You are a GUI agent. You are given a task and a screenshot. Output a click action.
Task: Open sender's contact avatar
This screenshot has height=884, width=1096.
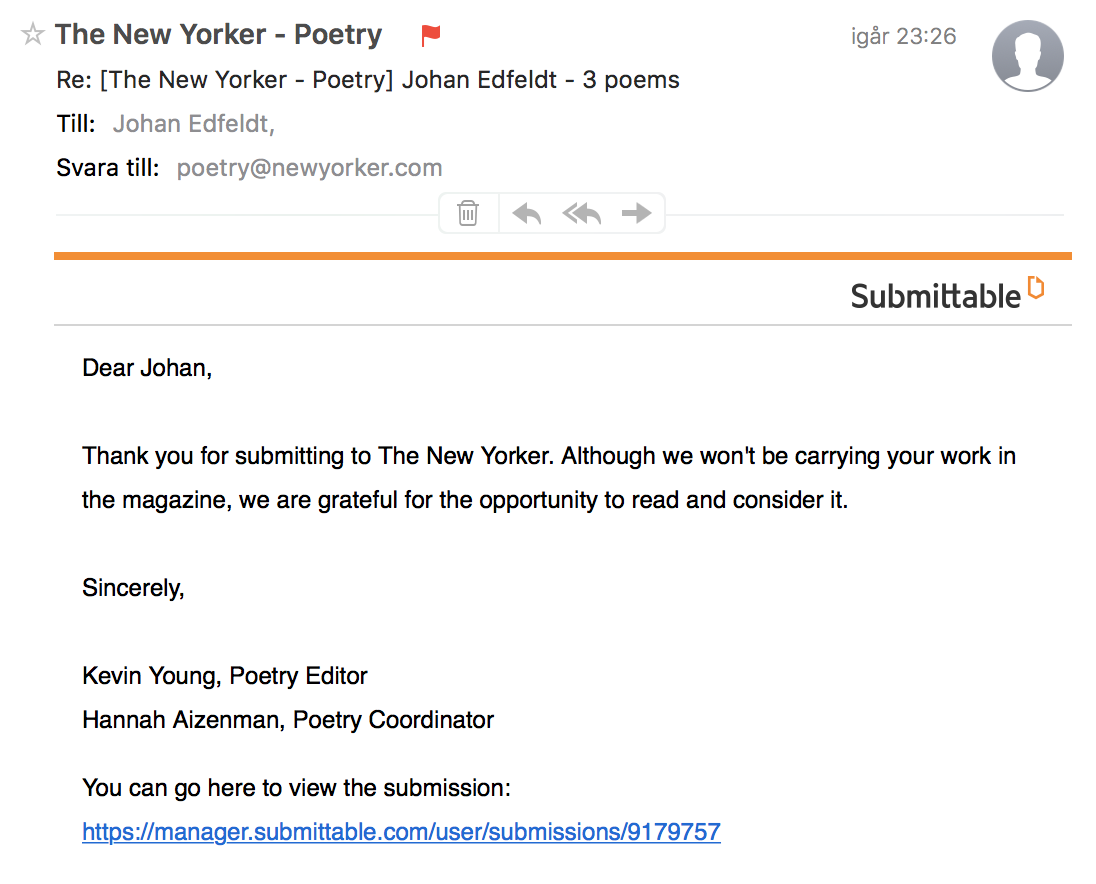click(x=1028, y=55)
